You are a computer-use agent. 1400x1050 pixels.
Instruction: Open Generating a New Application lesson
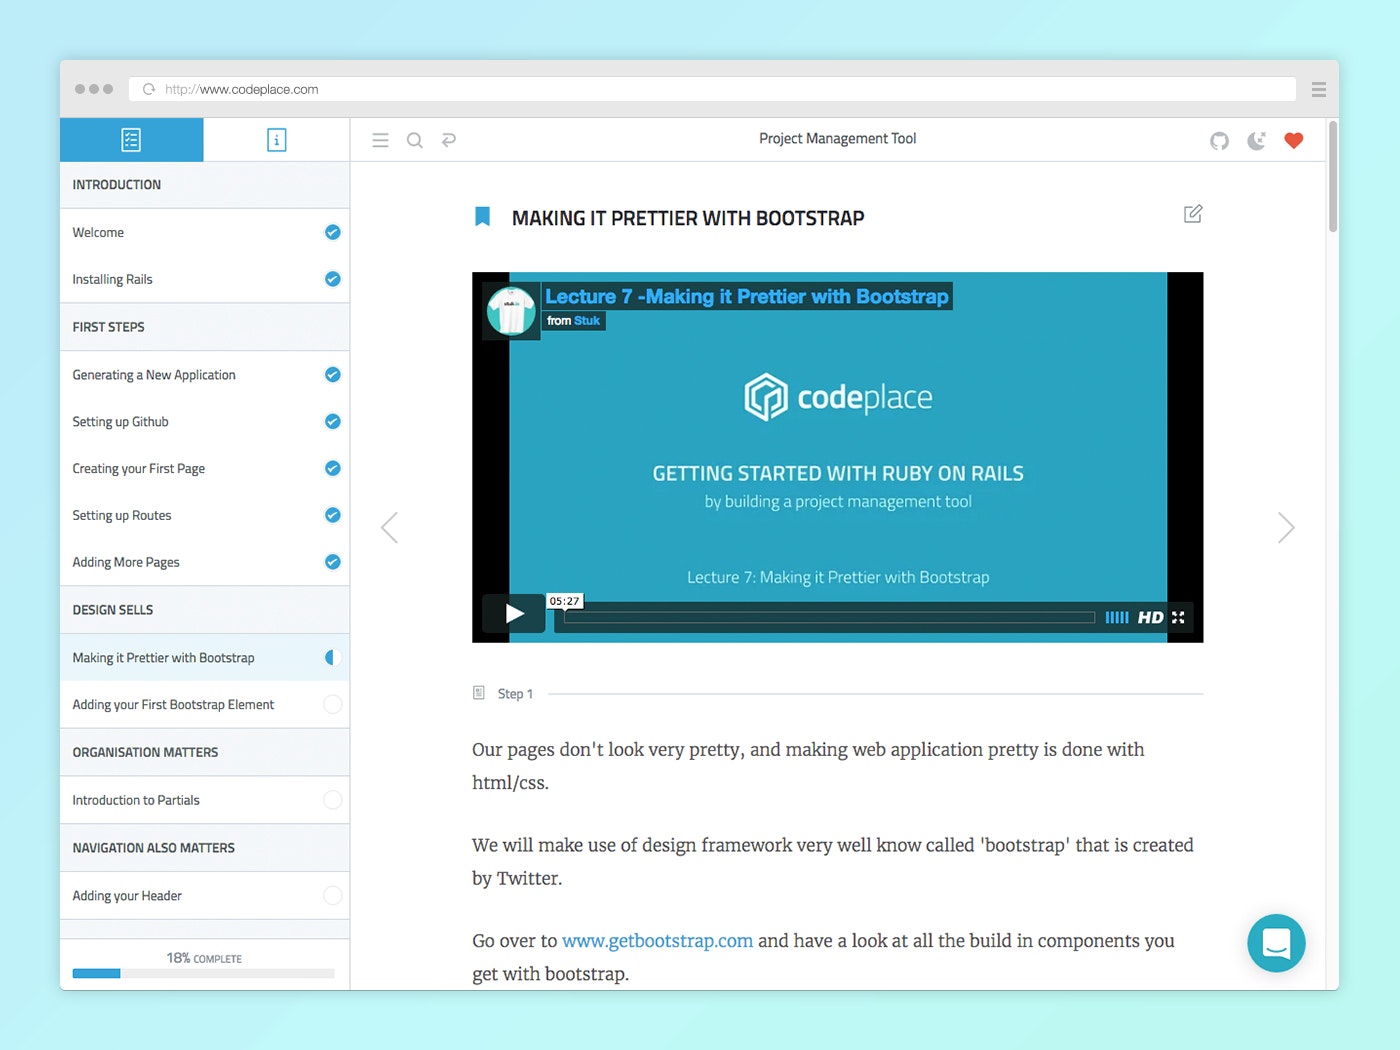pos(205,375)
